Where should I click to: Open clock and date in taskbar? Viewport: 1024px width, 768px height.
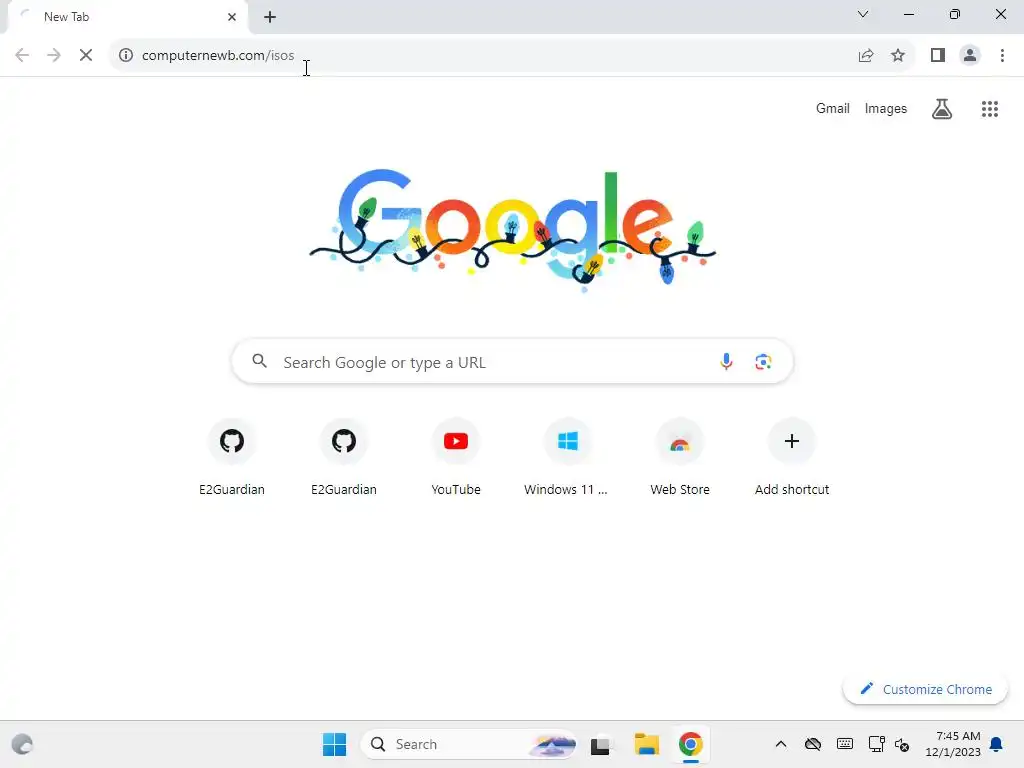[x=953, y=744]
